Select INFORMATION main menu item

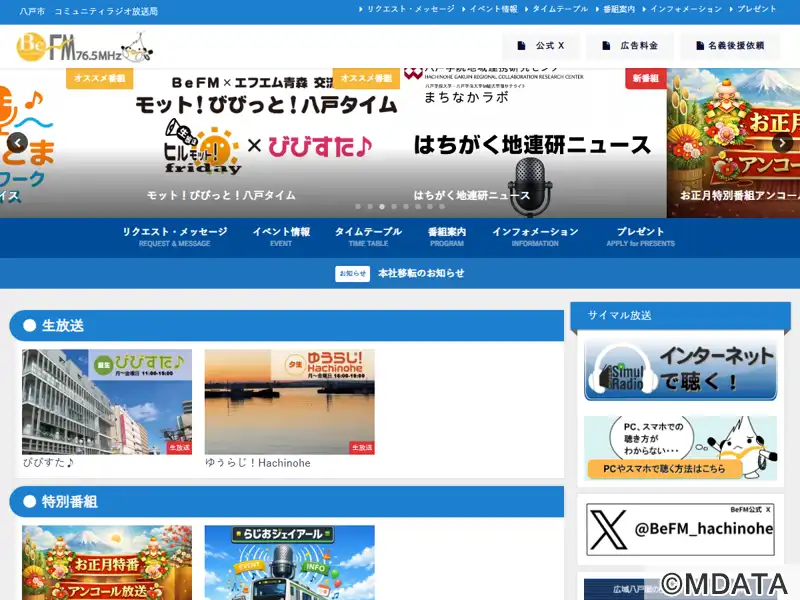tap(535, 237)
